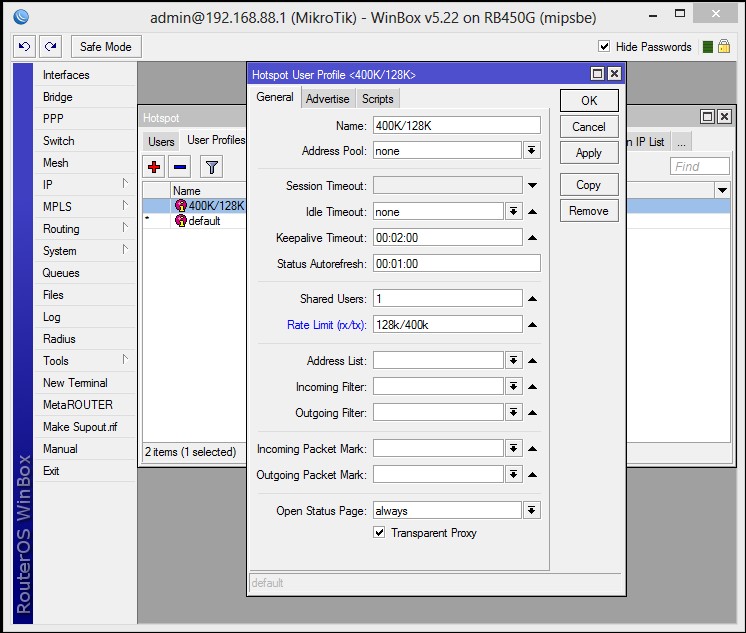
Task: Open the funnel filter icon in Hotspot window
Action: point(211,167)
